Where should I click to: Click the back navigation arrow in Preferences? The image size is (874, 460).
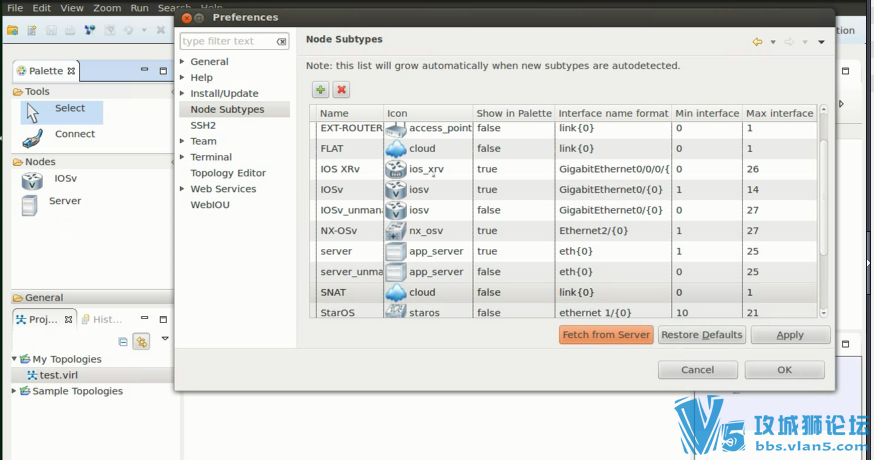coord(757,42)
